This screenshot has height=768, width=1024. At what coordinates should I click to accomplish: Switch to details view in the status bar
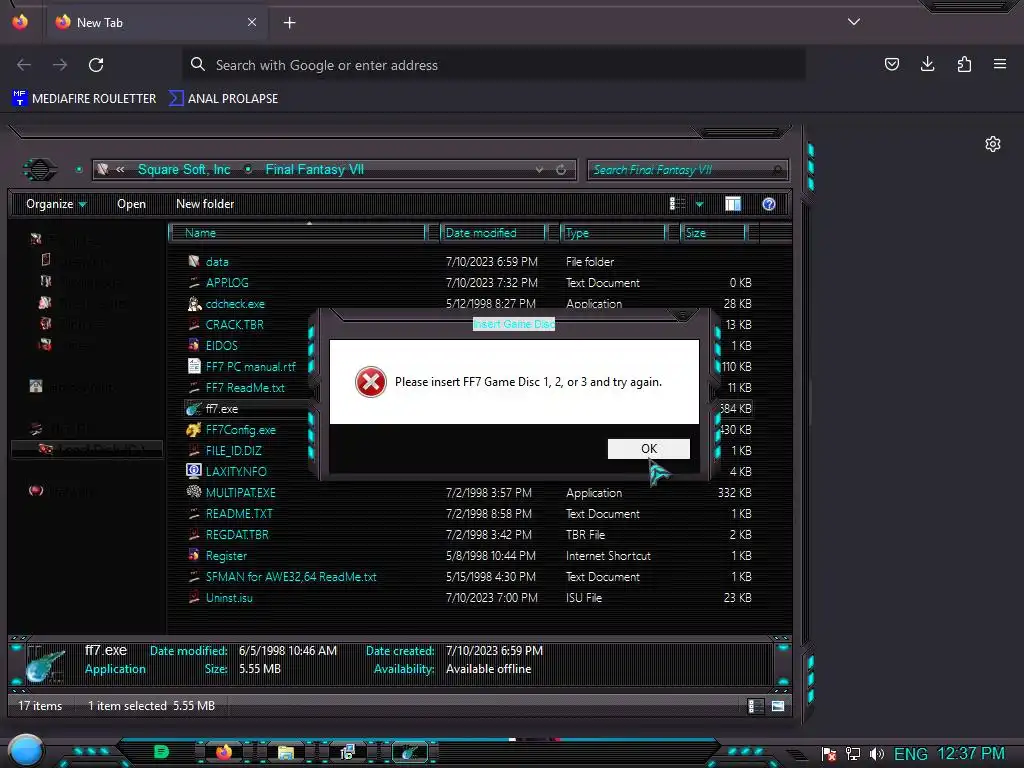click(755, 706)
